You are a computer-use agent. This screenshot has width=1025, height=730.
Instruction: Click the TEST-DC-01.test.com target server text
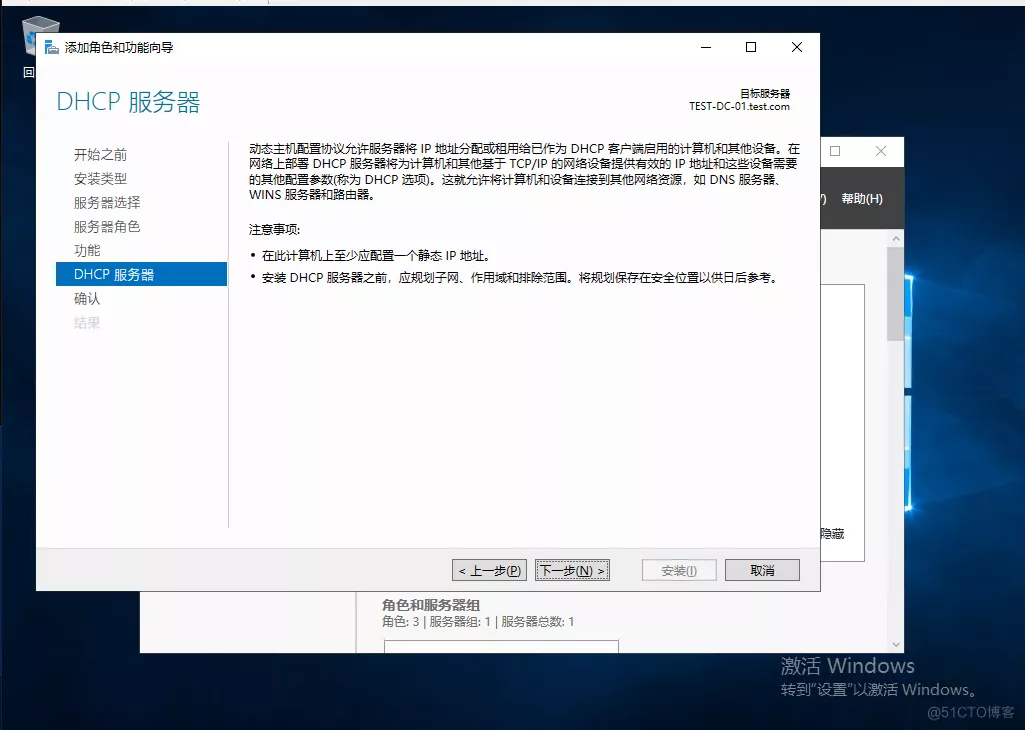tap(739, 107)
